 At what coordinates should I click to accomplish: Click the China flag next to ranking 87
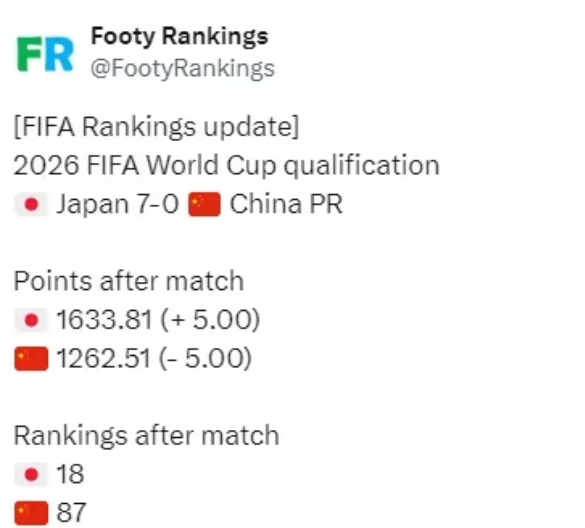[31, 513]
